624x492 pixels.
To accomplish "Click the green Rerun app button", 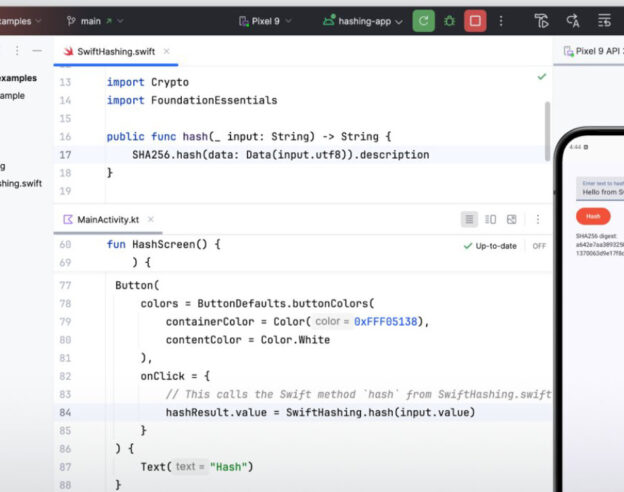I will coord(423,20).
